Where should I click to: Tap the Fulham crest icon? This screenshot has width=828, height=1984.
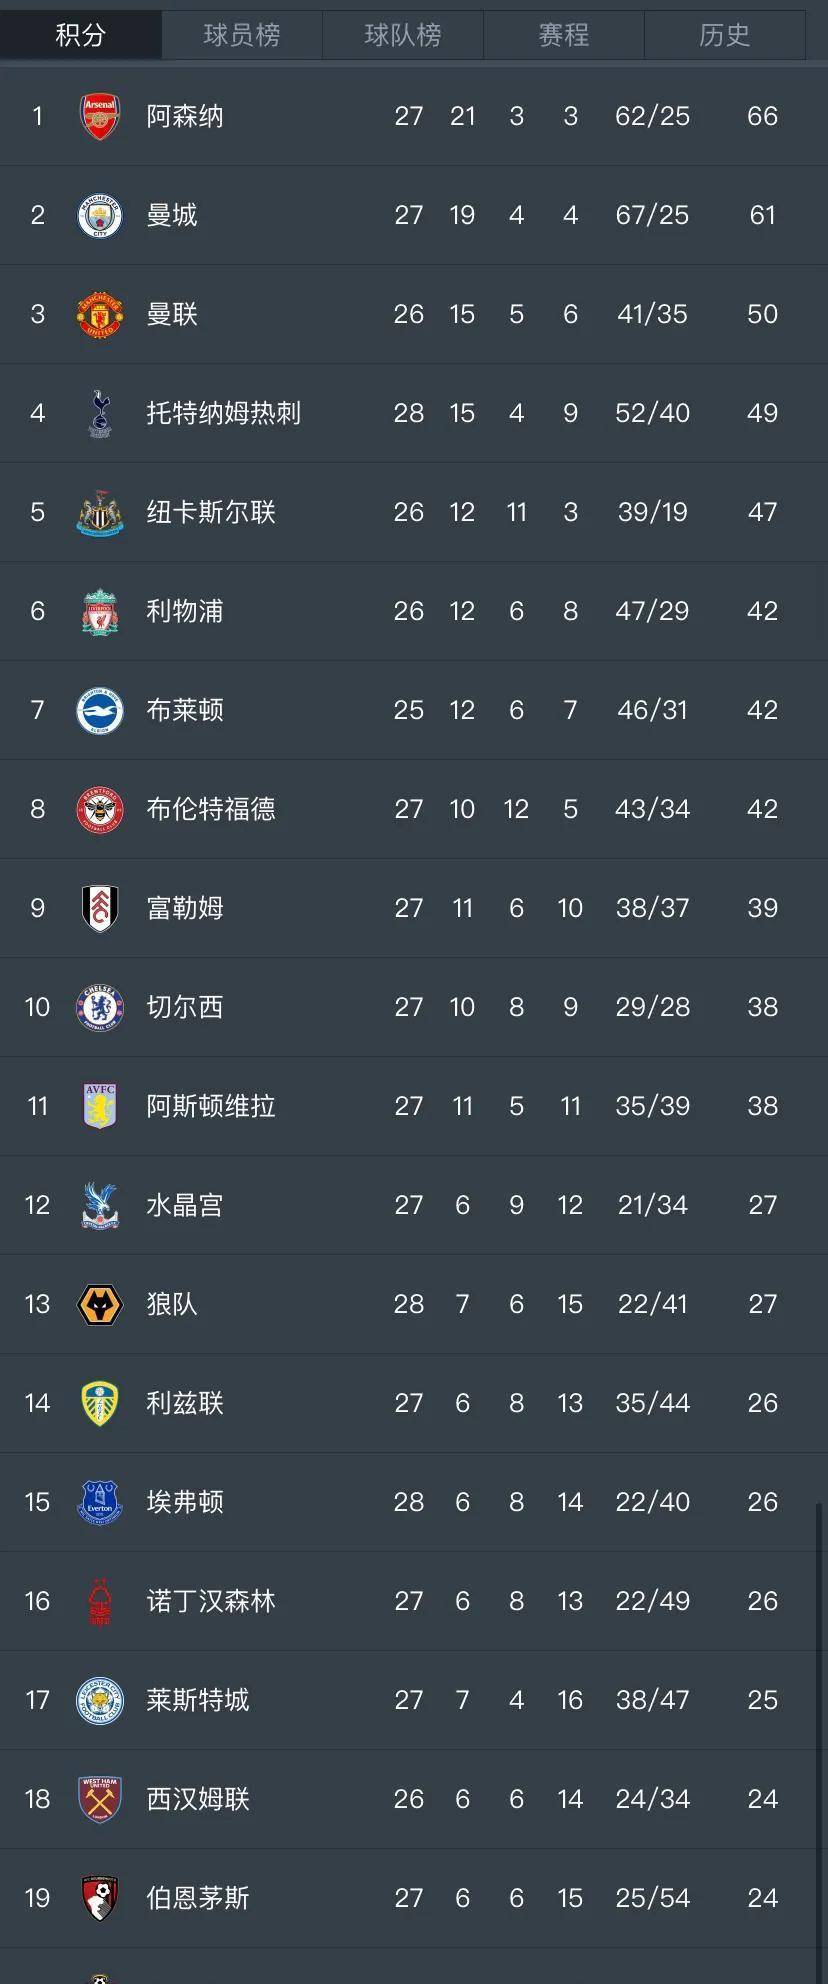coord(100,908)
